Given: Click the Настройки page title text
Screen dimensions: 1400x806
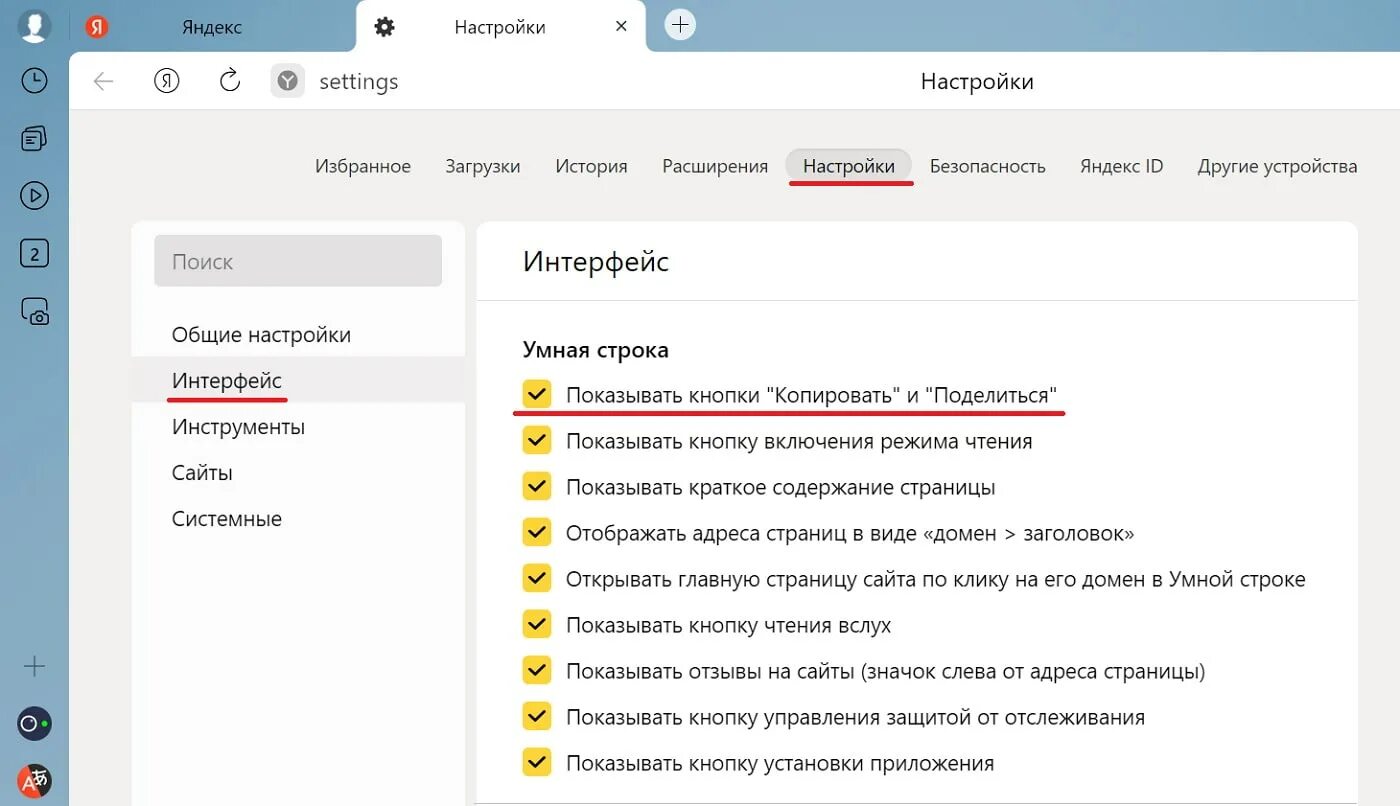Looking at the screenshot, I should coord(977,82).
